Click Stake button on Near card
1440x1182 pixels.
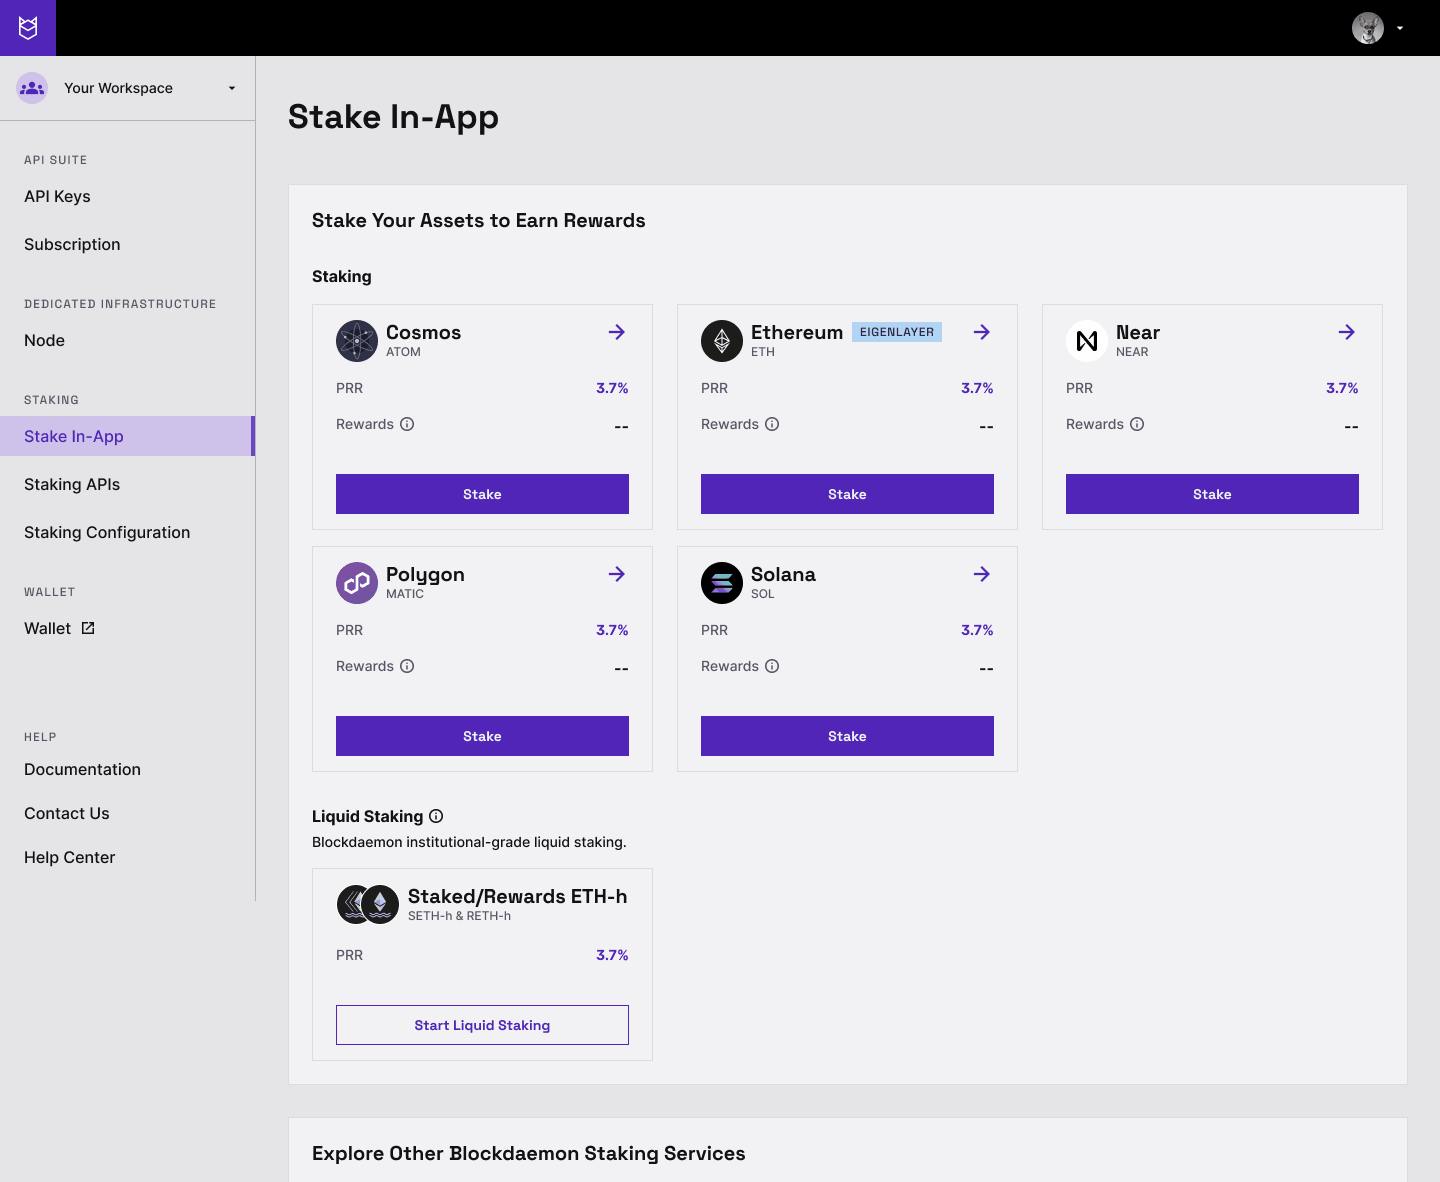[1212, 494]
